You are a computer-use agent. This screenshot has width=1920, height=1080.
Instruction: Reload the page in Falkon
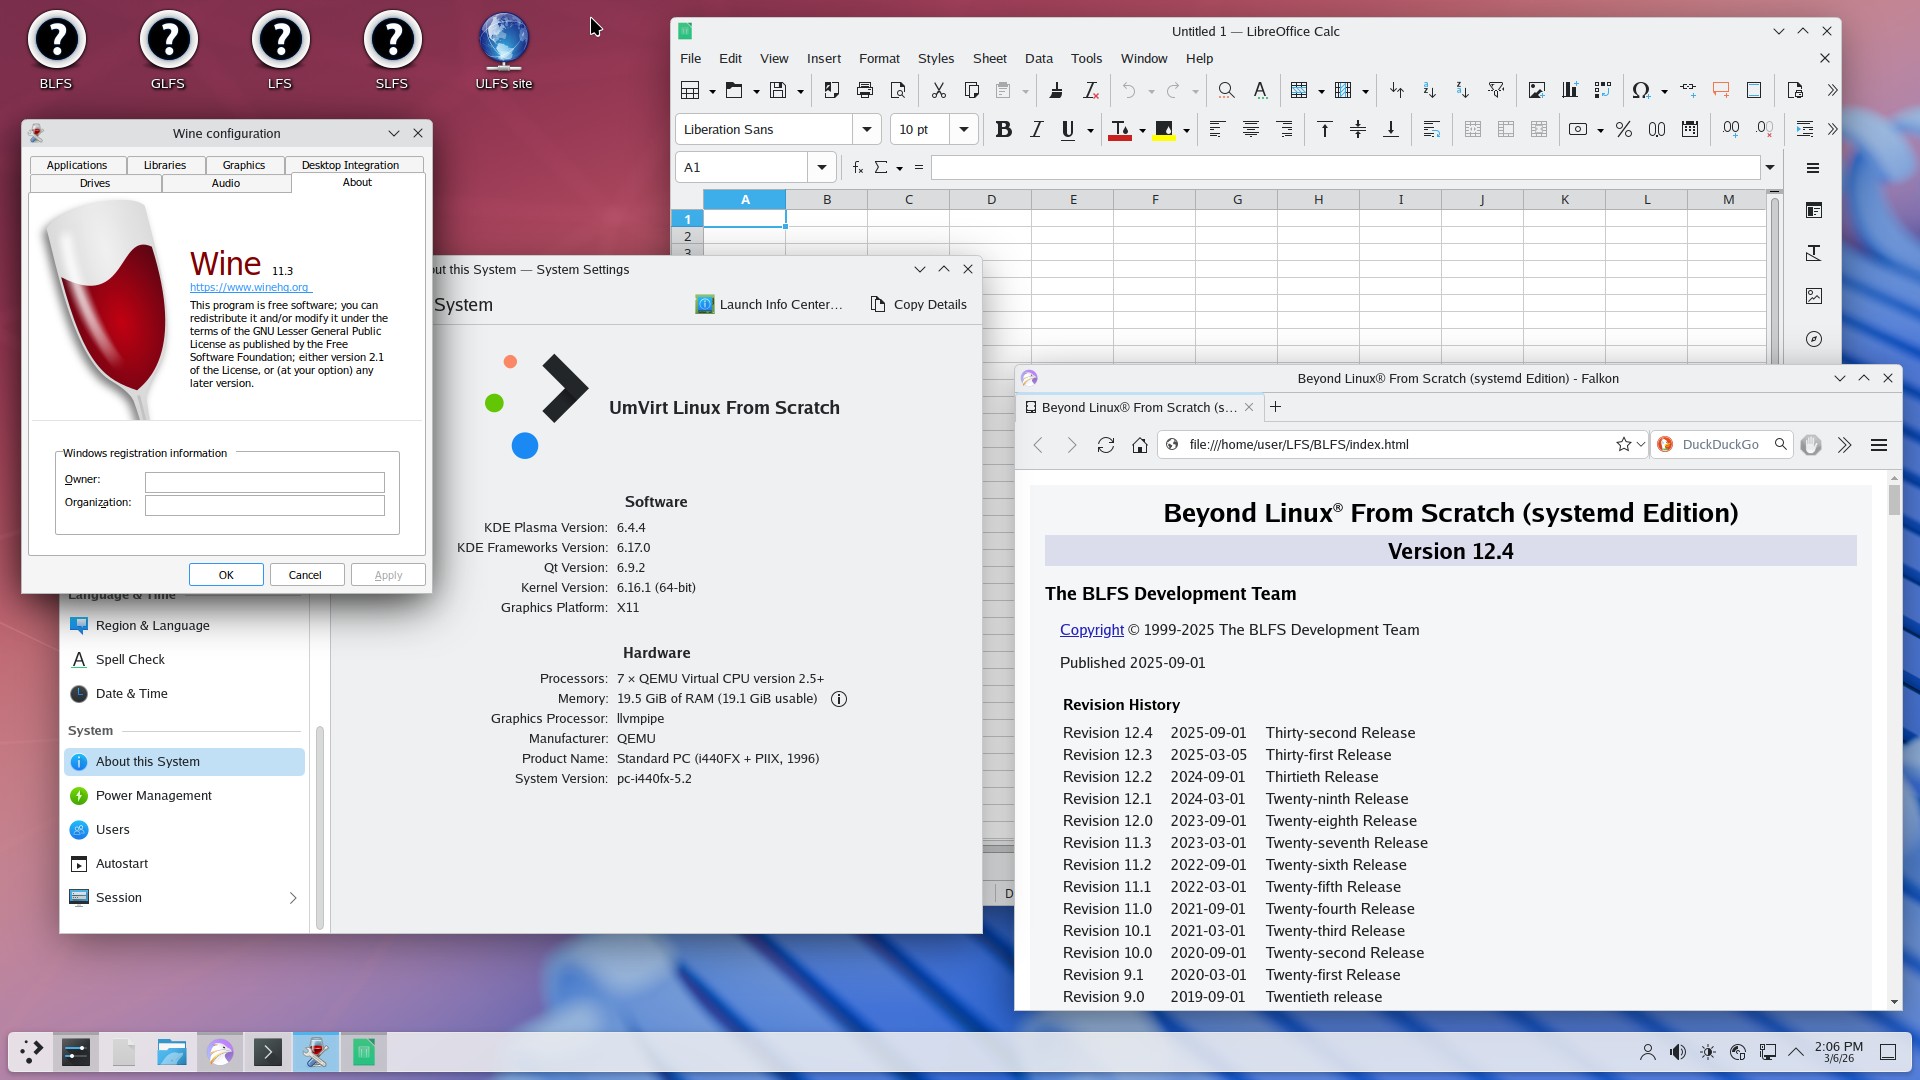click(1105, 445)
